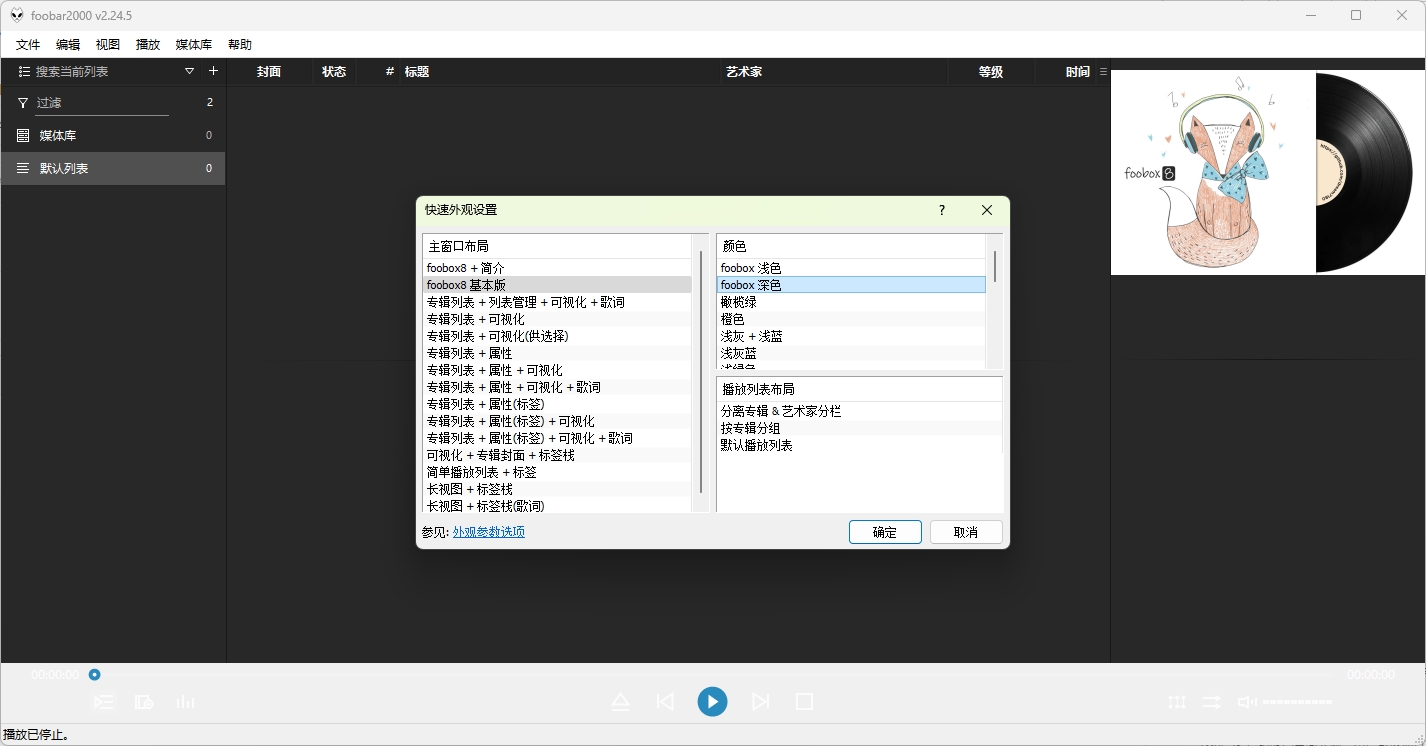The height and width of the screenshot is (746, 1426).
Task: Select layout 'foobox8 + 简介'
Action: pyautogui.click(x=557, y=268)
